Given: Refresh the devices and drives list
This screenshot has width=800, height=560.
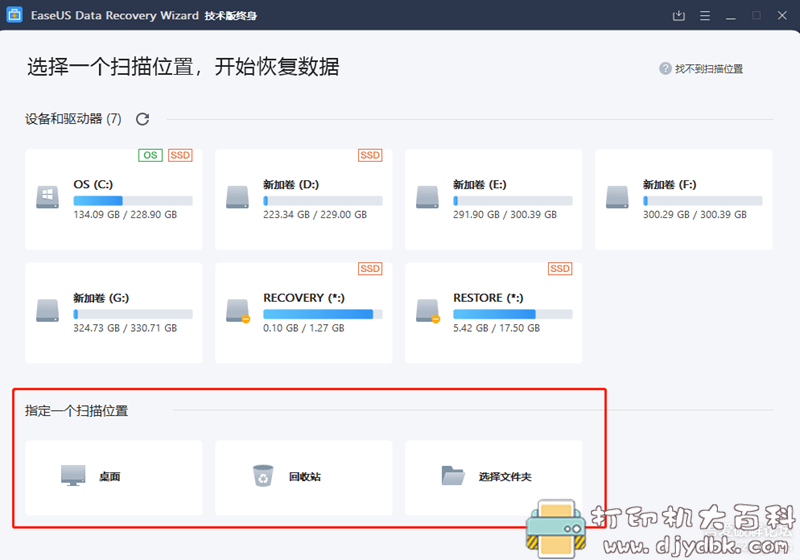Looking at the screenshot, I should 142,119.
